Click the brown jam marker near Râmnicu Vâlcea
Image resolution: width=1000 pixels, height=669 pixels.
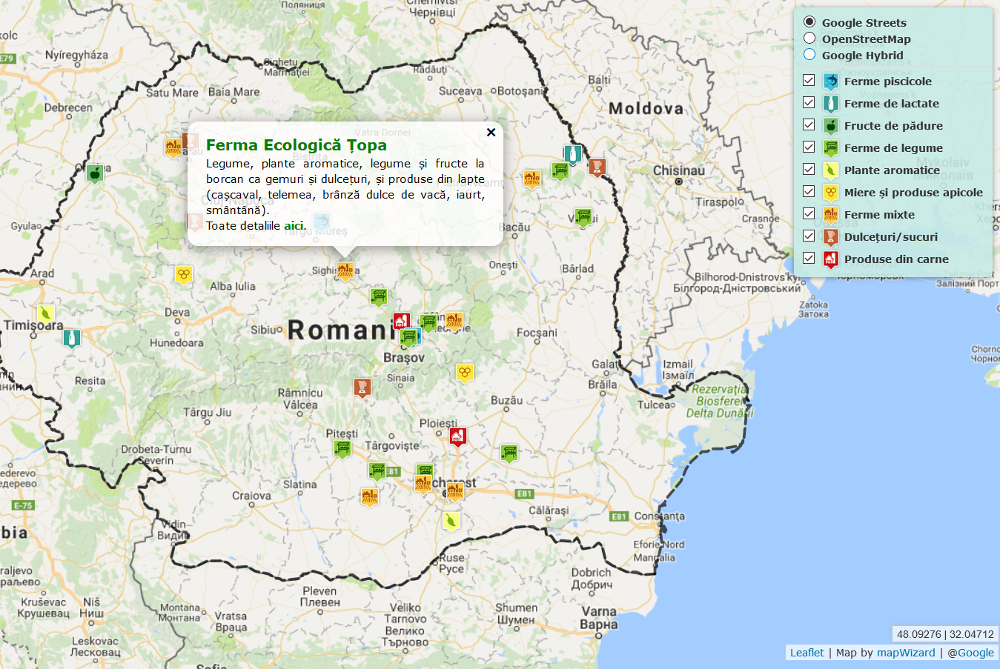[x=362, y=387]
